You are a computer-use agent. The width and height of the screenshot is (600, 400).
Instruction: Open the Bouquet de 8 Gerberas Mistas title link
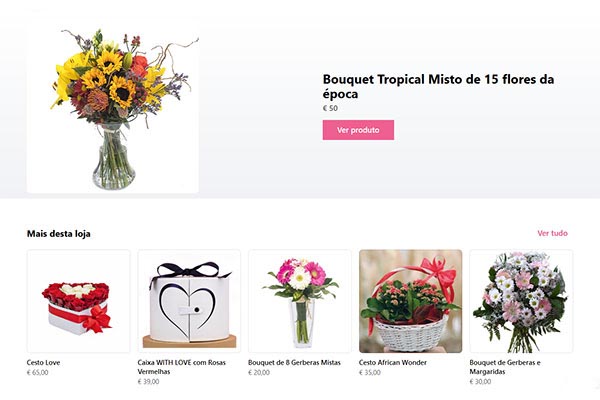pyautogui.click(x=294, y=362)
